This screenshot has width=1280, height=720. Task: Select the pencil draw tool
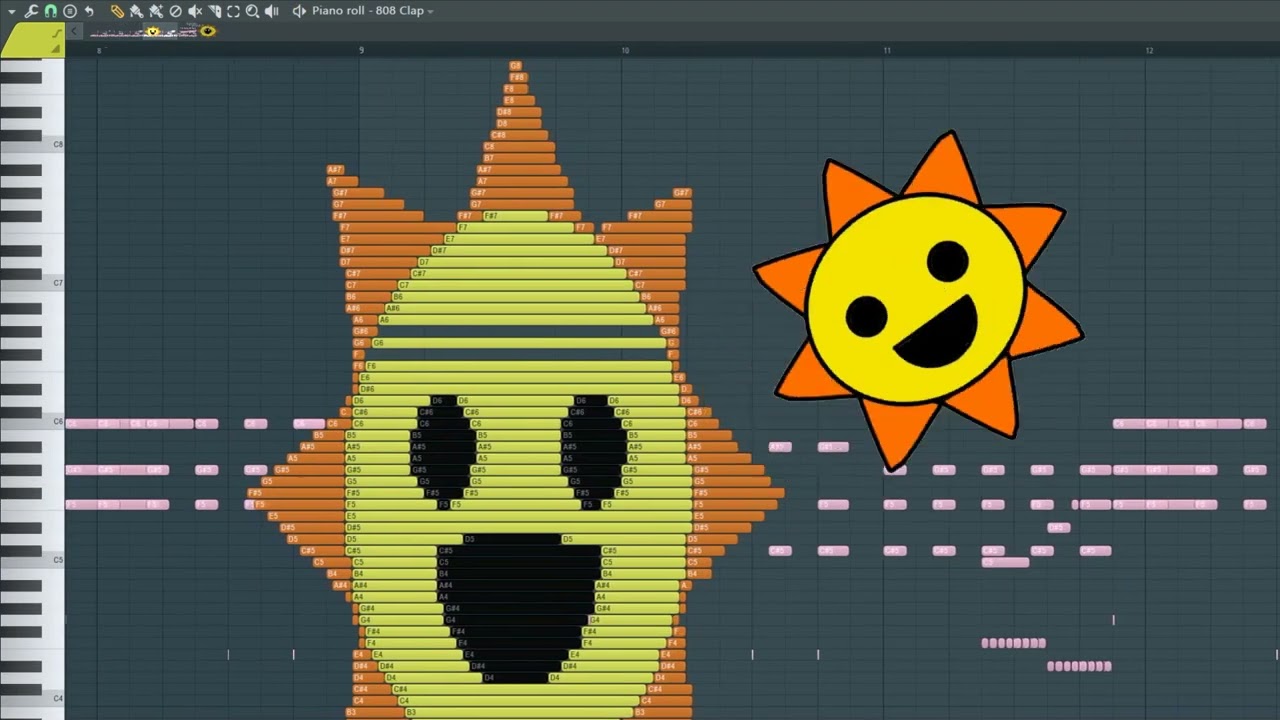[117, 11]
